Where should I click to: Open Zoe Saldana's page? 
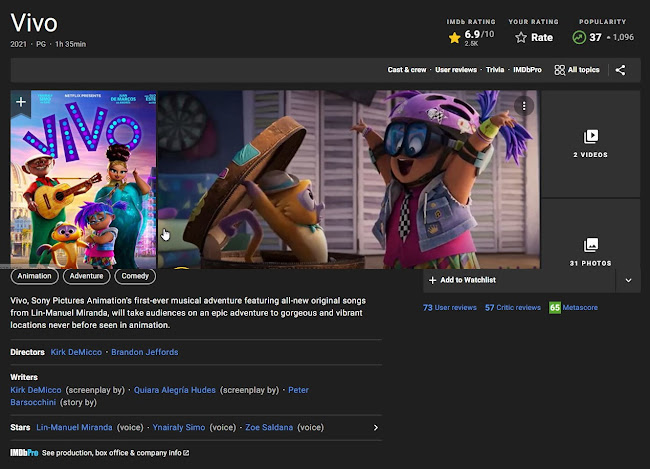pyautogui.click(x=269, y=428)
